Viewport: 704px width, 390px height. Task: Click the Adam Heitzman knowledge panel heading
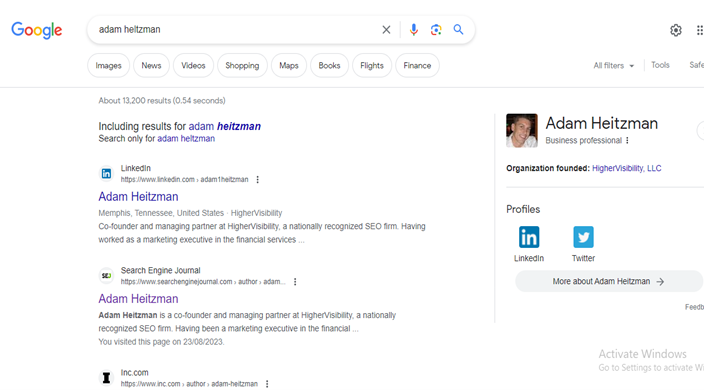[602, 123]
